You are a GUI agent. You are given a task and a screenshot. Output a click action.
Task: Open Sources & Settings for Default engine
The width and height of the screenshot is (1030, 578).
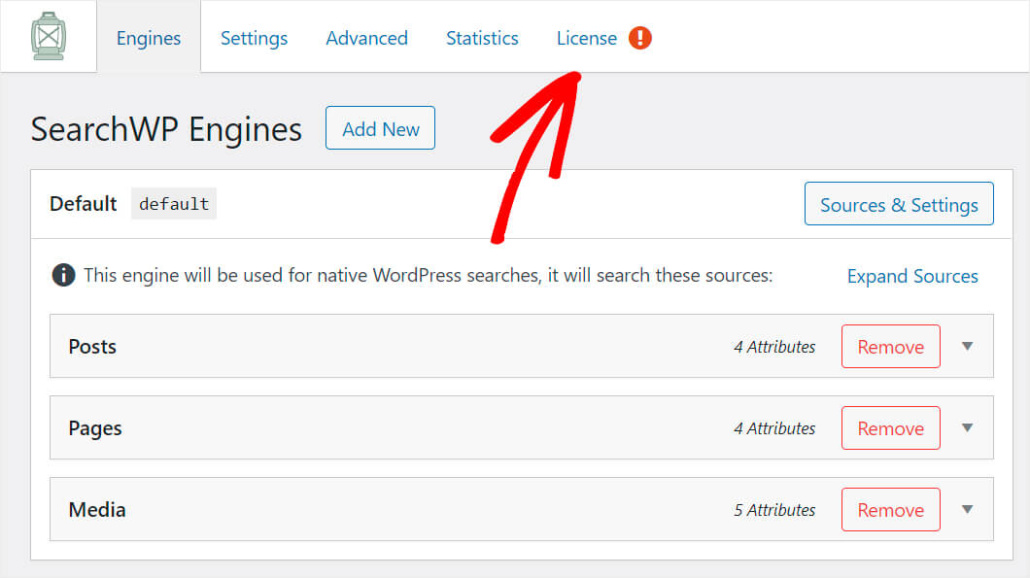pos(898,204)
